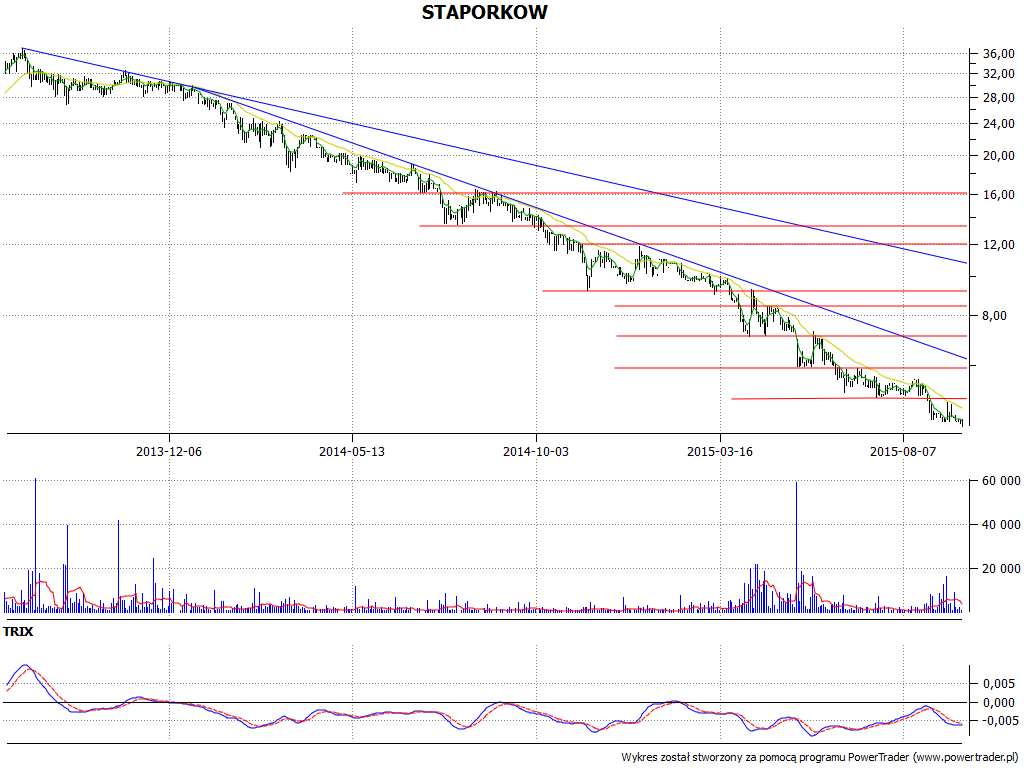This screenshot has height=768, width=1024.
Task: Click the 16,00 price axis label
Action: (x=999, y=195)
